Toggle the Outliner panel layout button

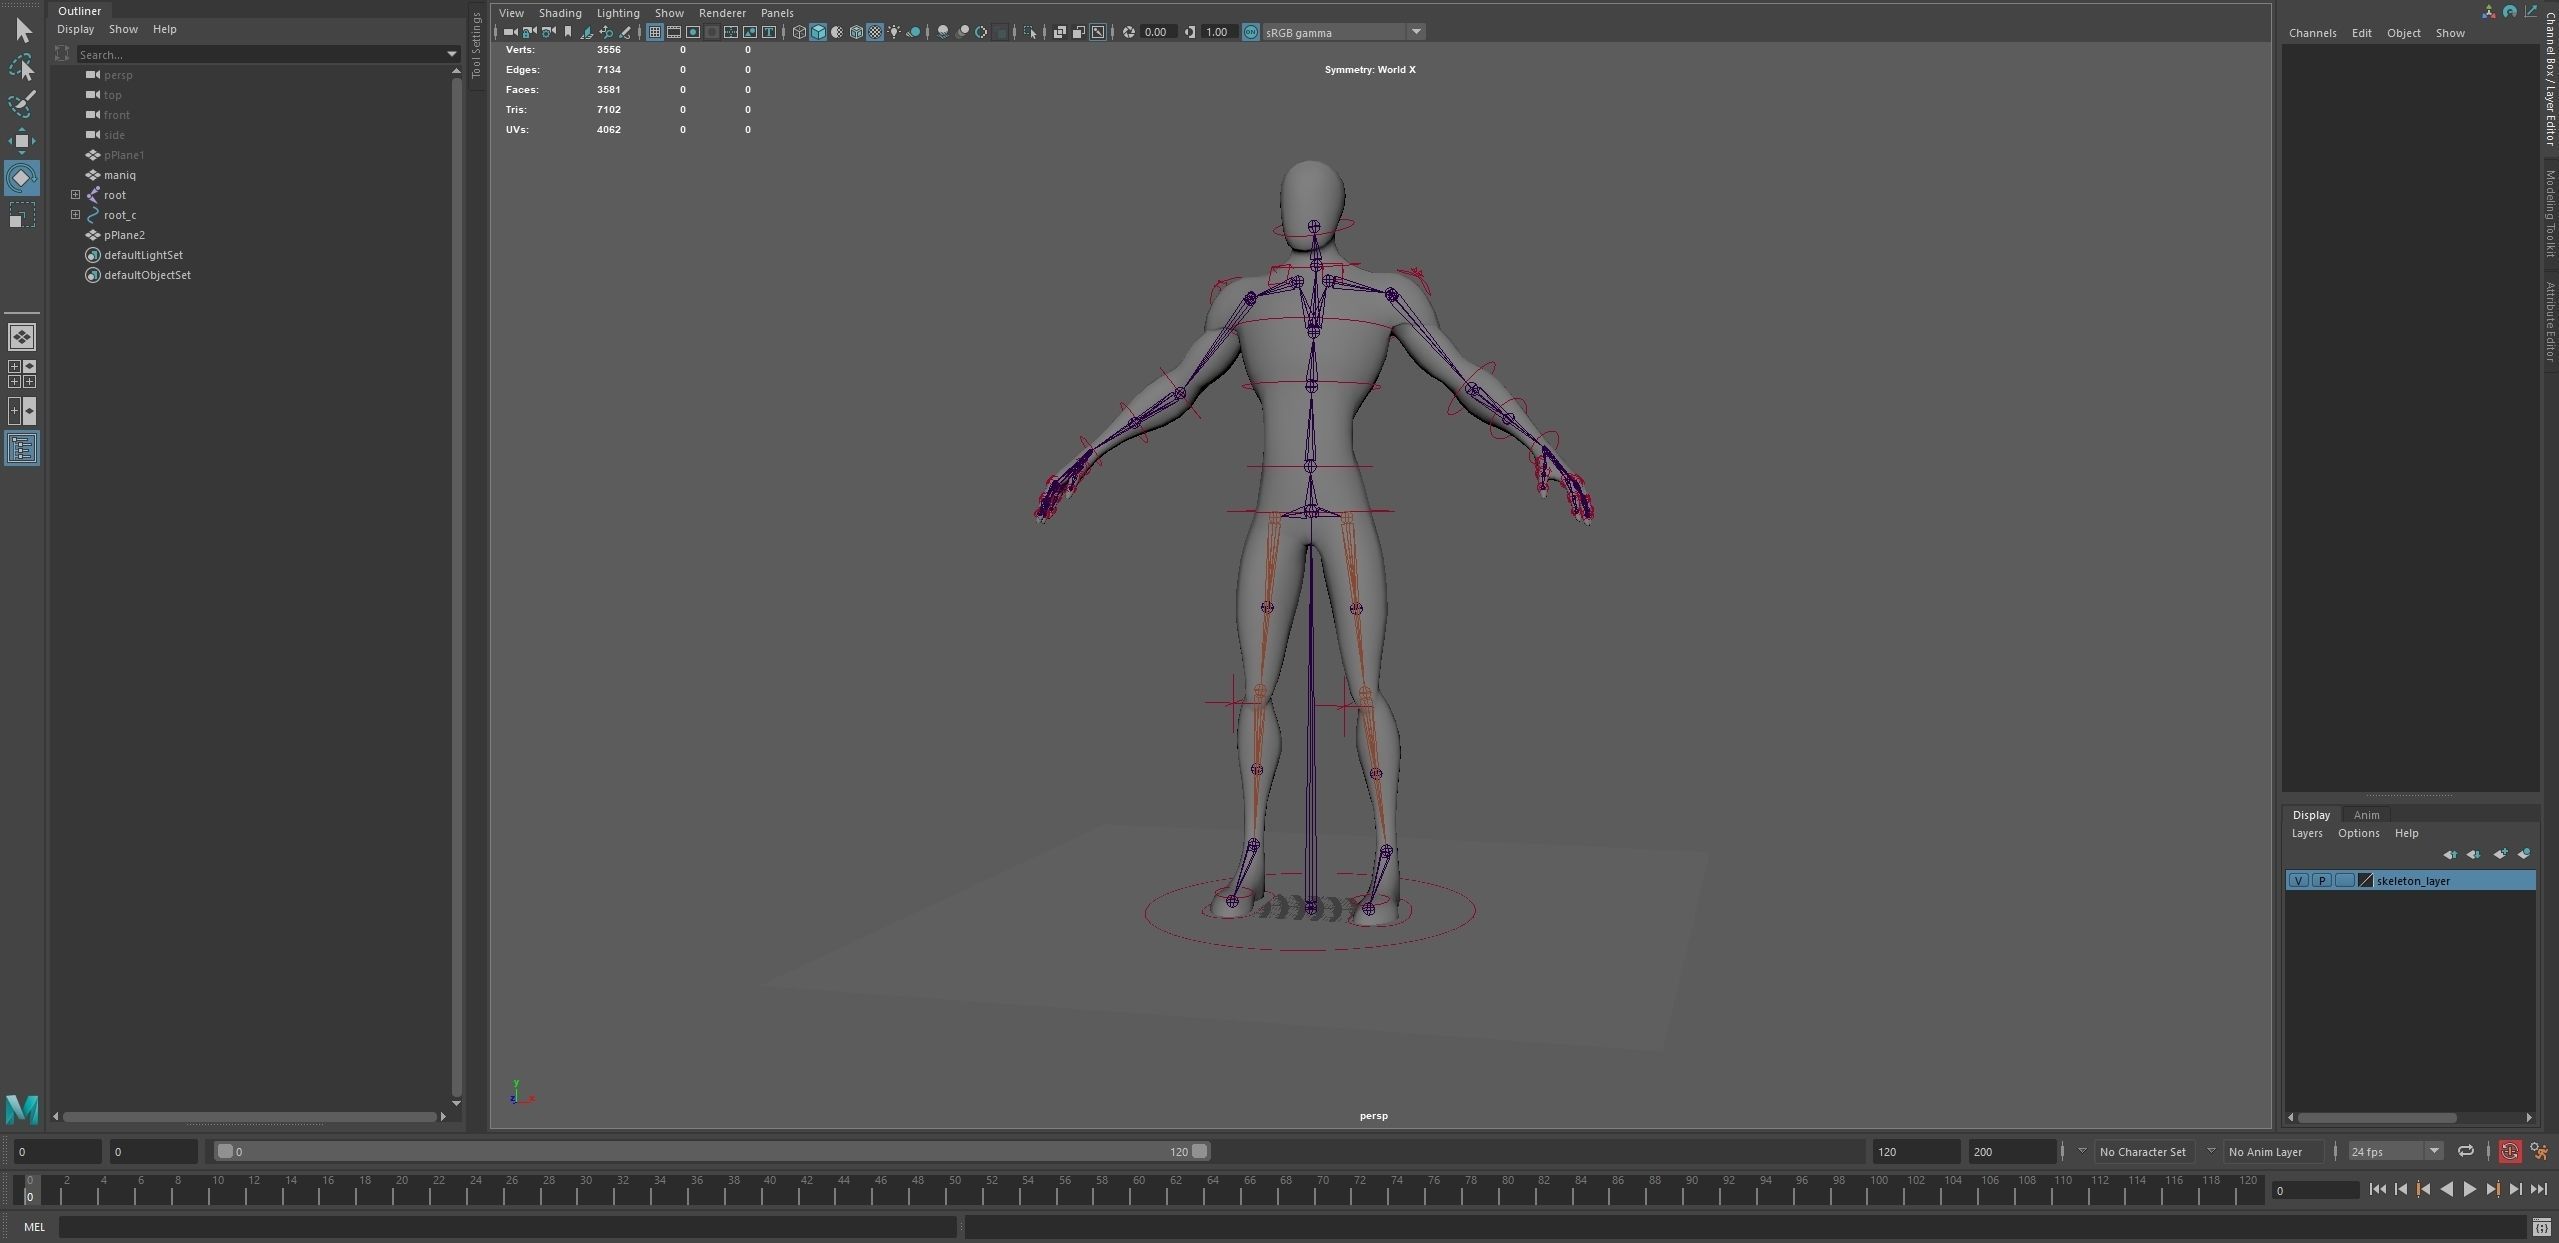tap(22, 448)
